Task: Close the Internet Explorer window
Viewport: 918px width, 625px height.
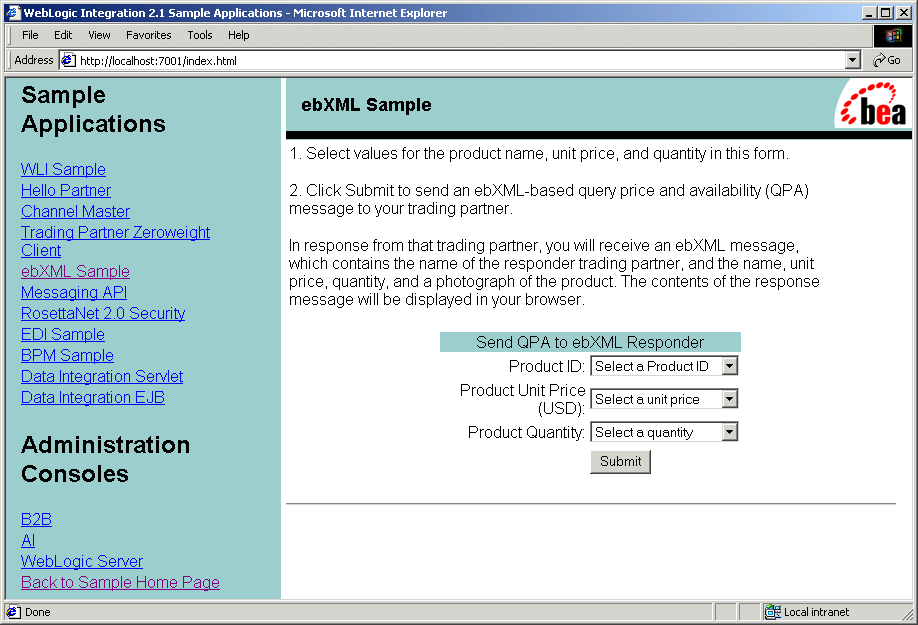Action: click(x=904, y=12)
